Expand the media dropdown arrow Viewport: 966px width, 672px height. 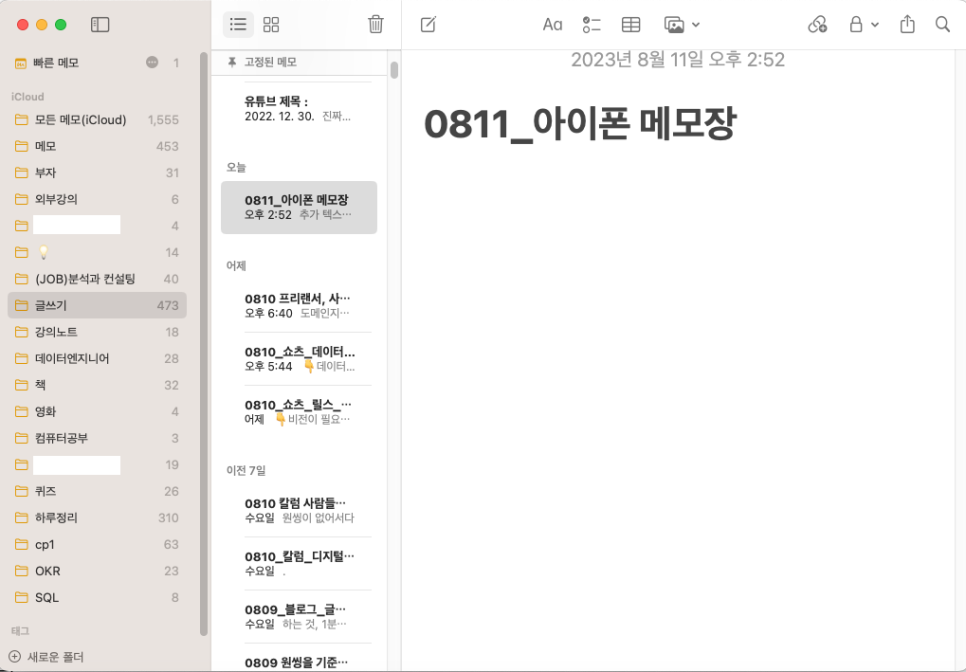tap(696, 25)
